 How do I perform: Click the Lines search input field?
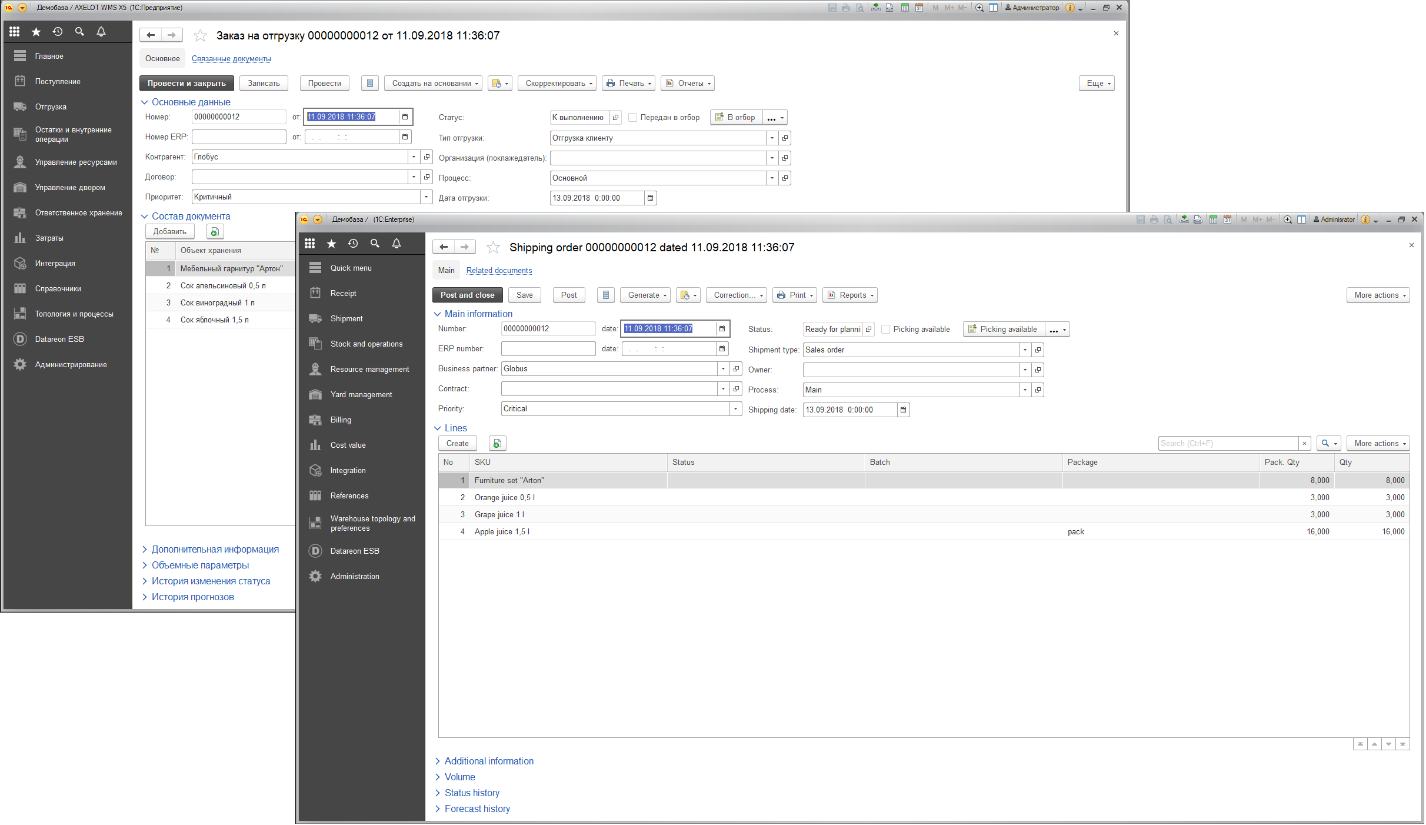pos(1227,443)
